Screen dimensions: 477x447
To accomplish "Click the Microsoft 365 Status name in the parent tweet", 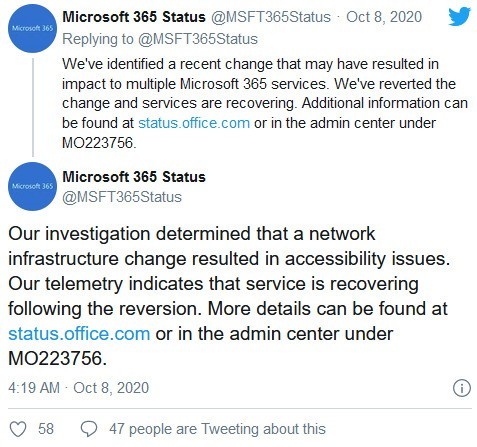I will coord(134,17).
